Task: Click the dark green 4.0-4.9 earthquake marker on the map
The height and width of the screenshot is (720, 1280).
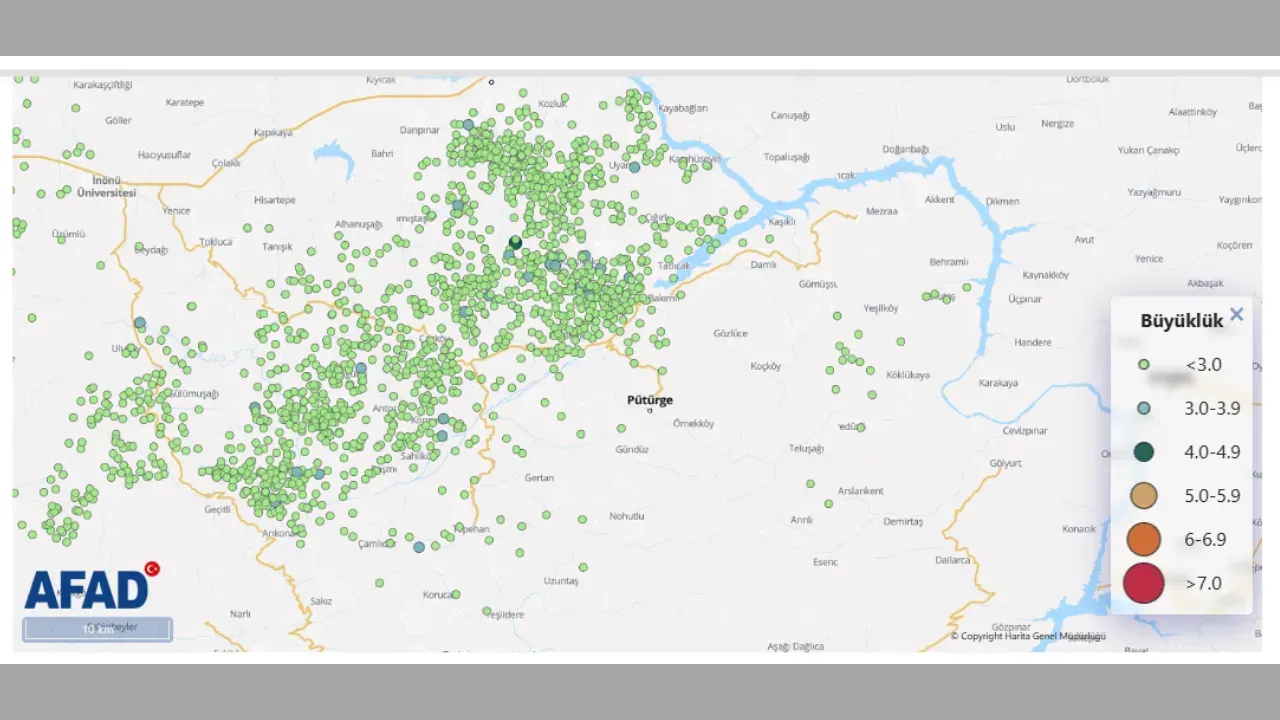Action: click(x=516, y=242)
